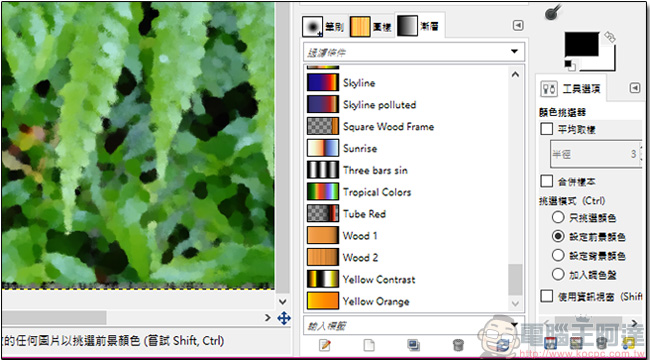Viewport: 650px width, 360px height.
Task: Enable the 合併樣本 checkbox
Action: (547, 181)
